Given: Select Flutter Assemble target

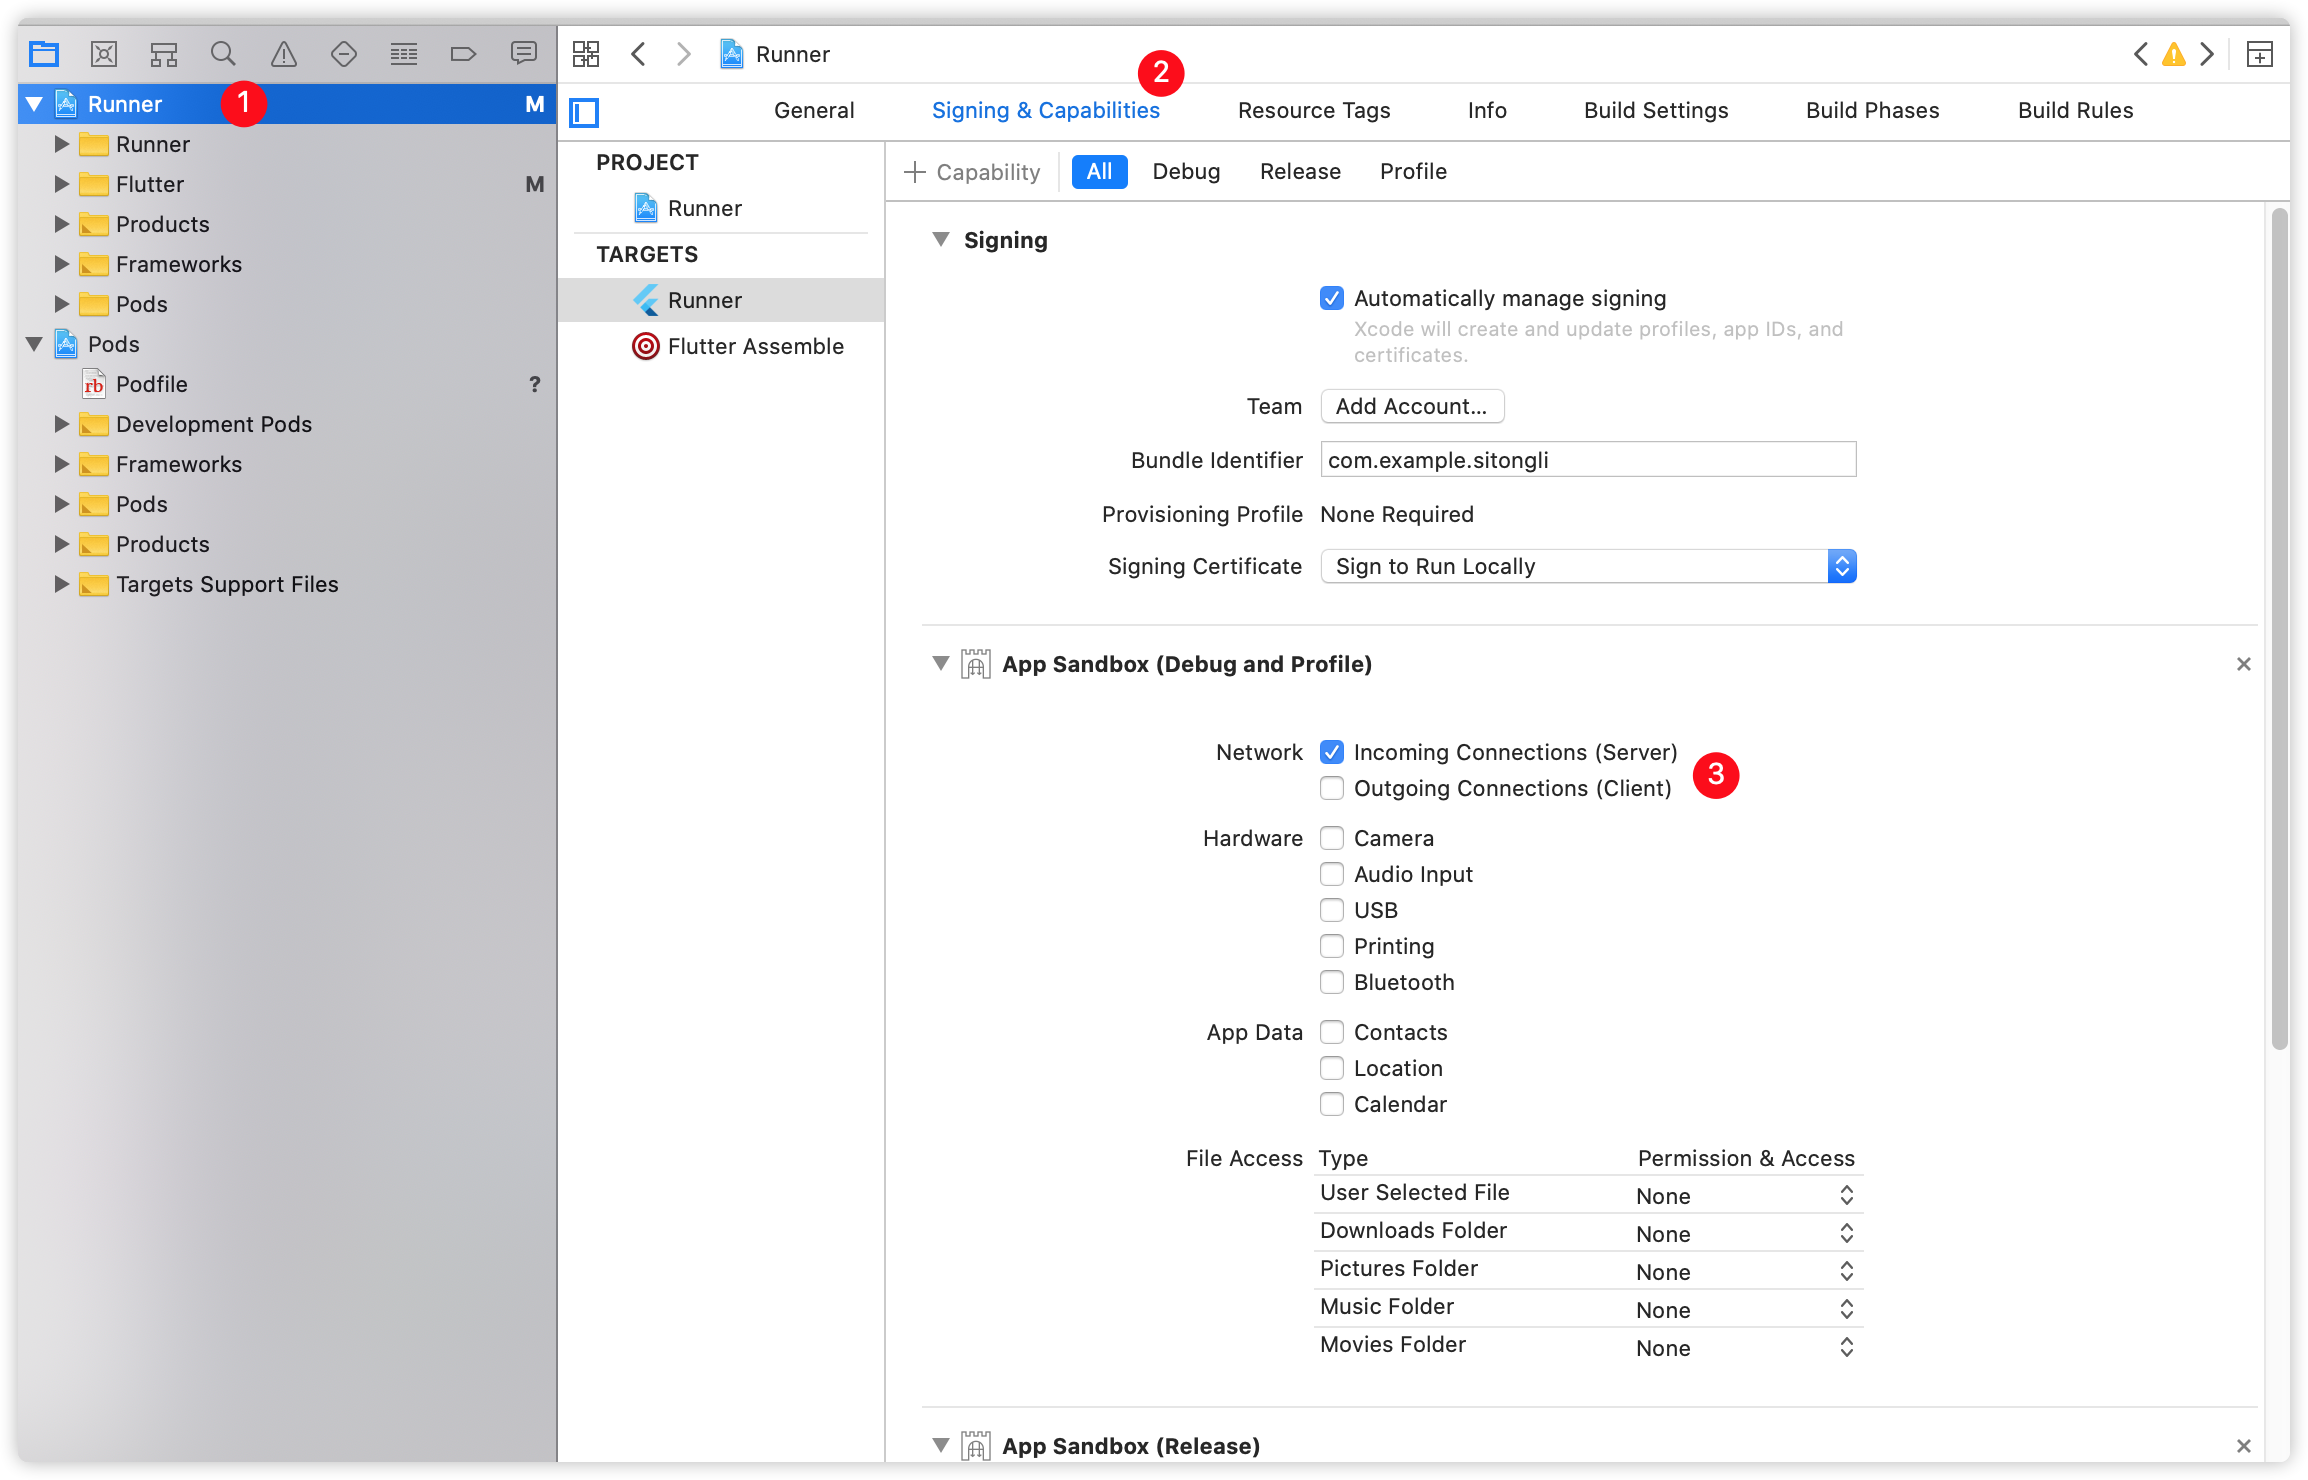Looking at the screenshot, I should click(737, 346).
